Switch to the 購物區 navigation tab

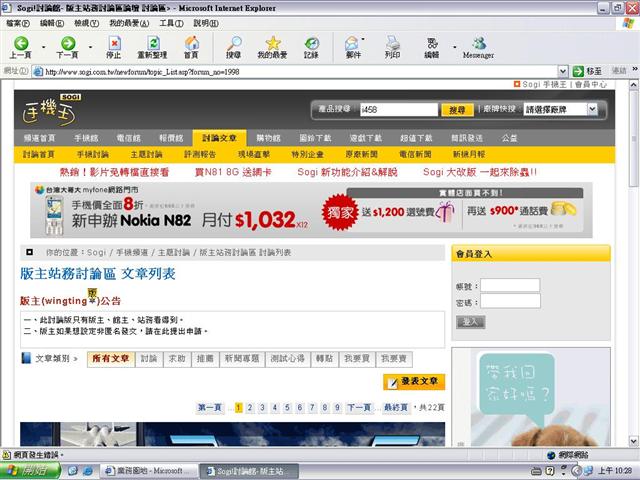[268, 137]
